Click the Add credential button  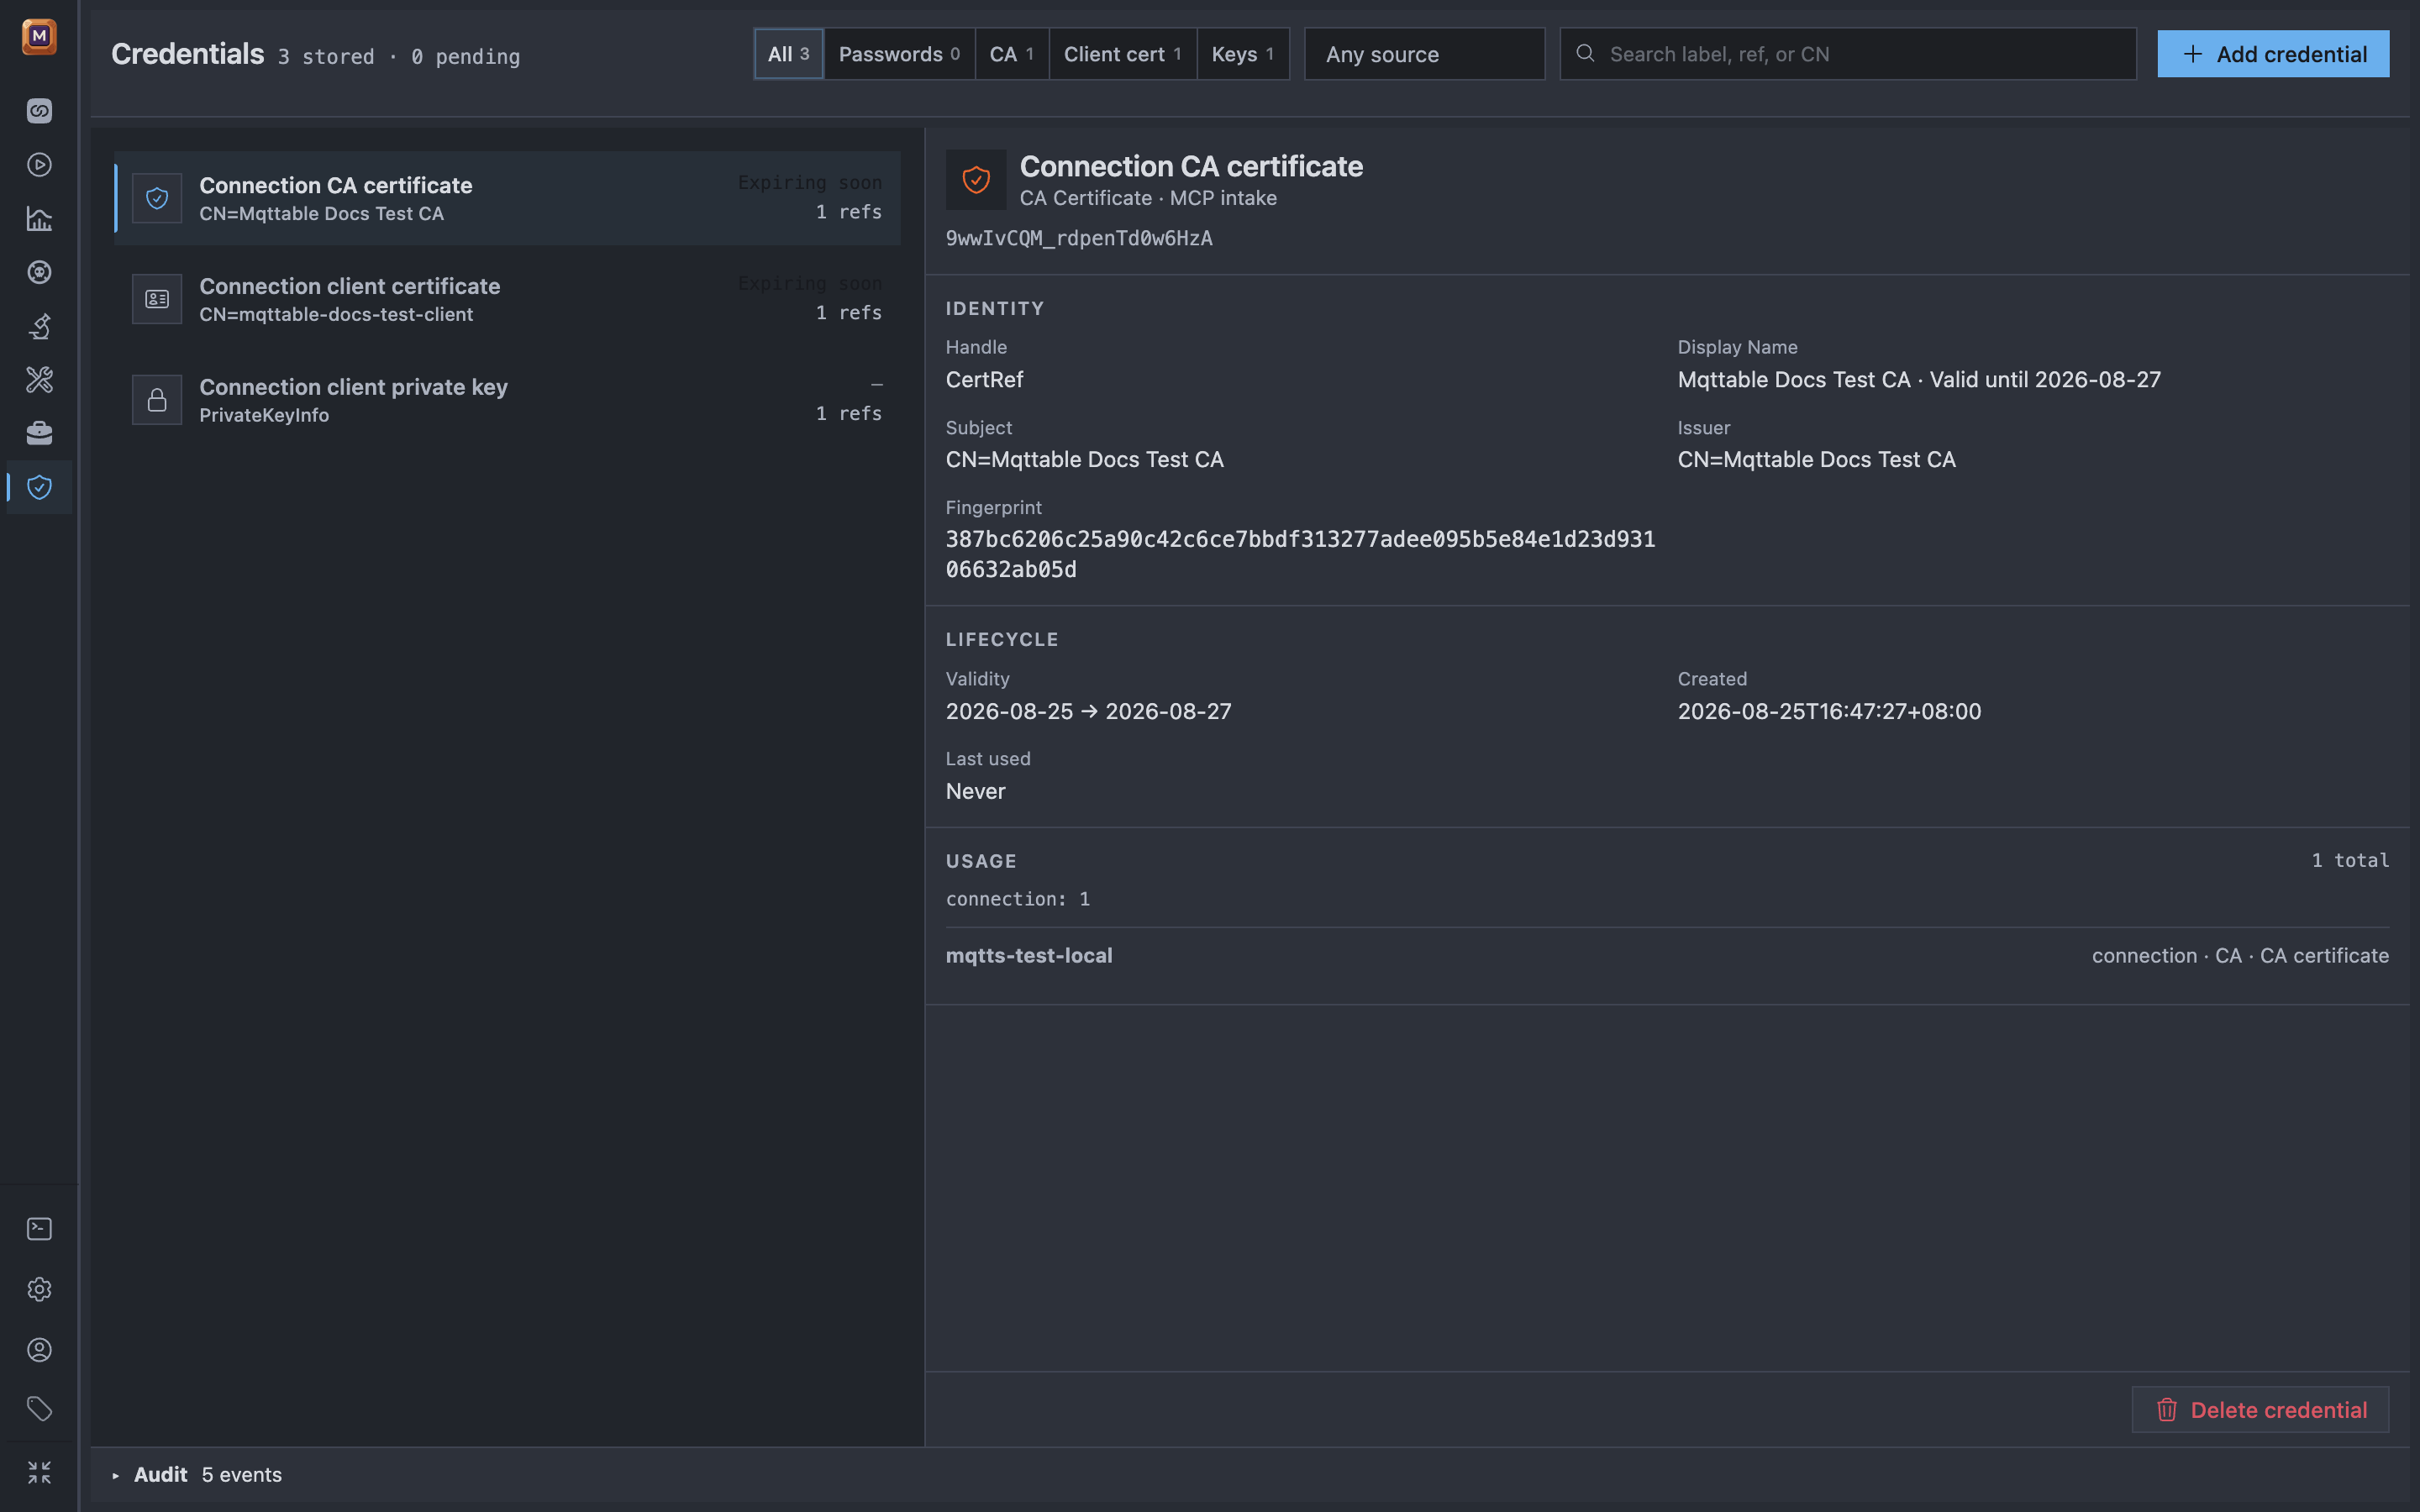click(x=2273, y=54)
